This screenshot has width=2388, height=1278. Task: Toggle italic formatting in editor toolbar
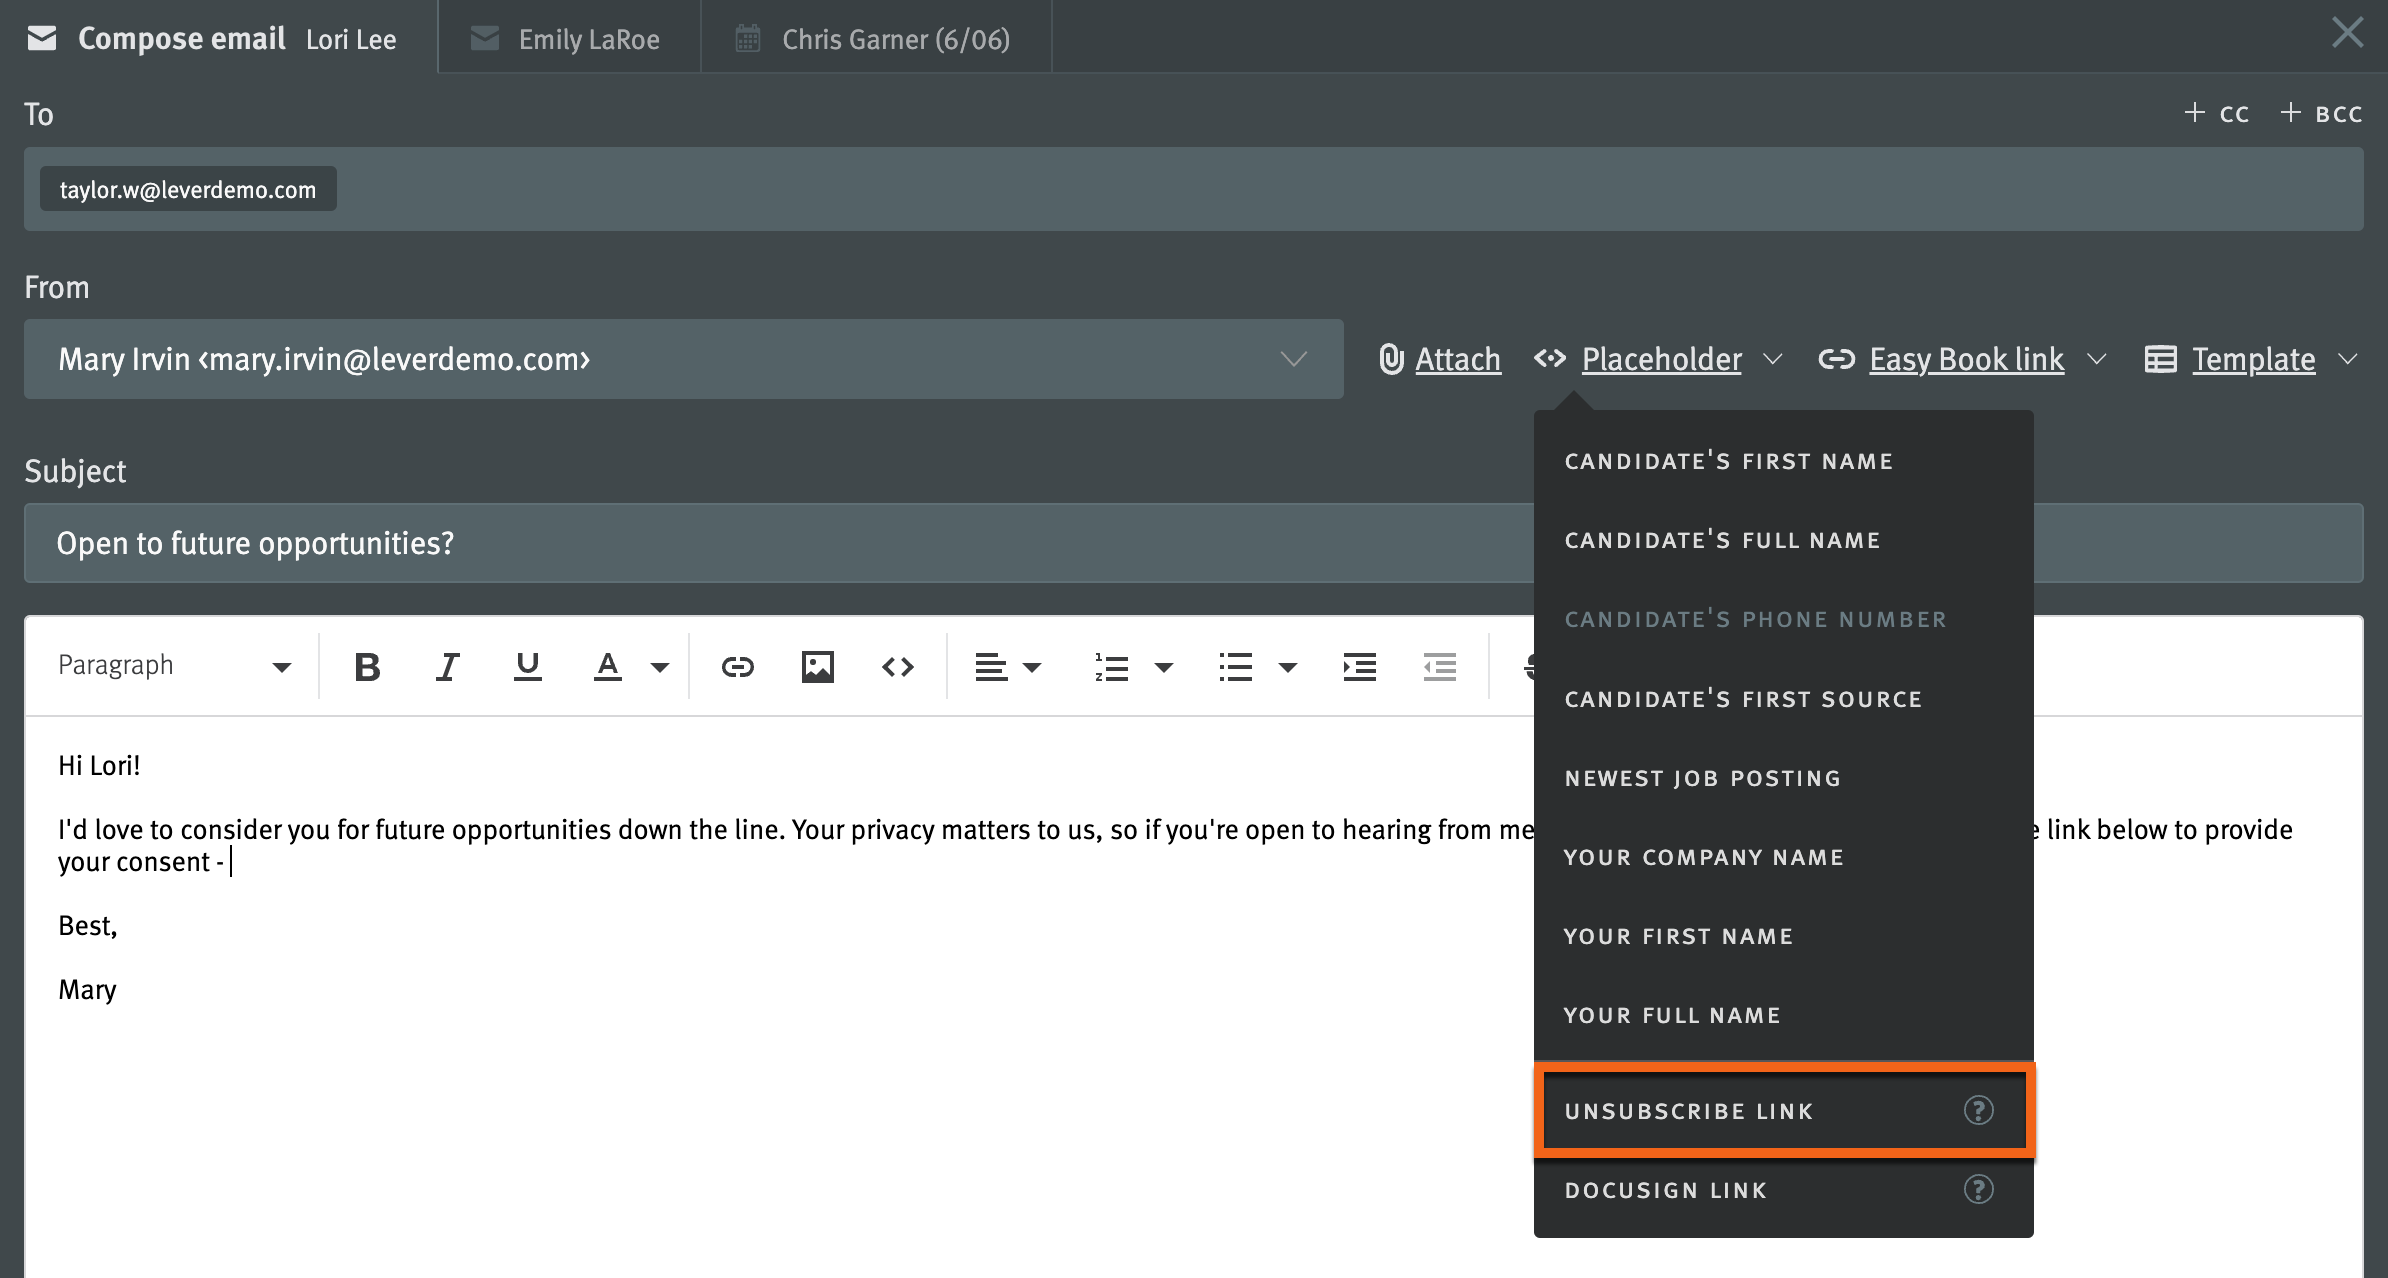point(447,667)
